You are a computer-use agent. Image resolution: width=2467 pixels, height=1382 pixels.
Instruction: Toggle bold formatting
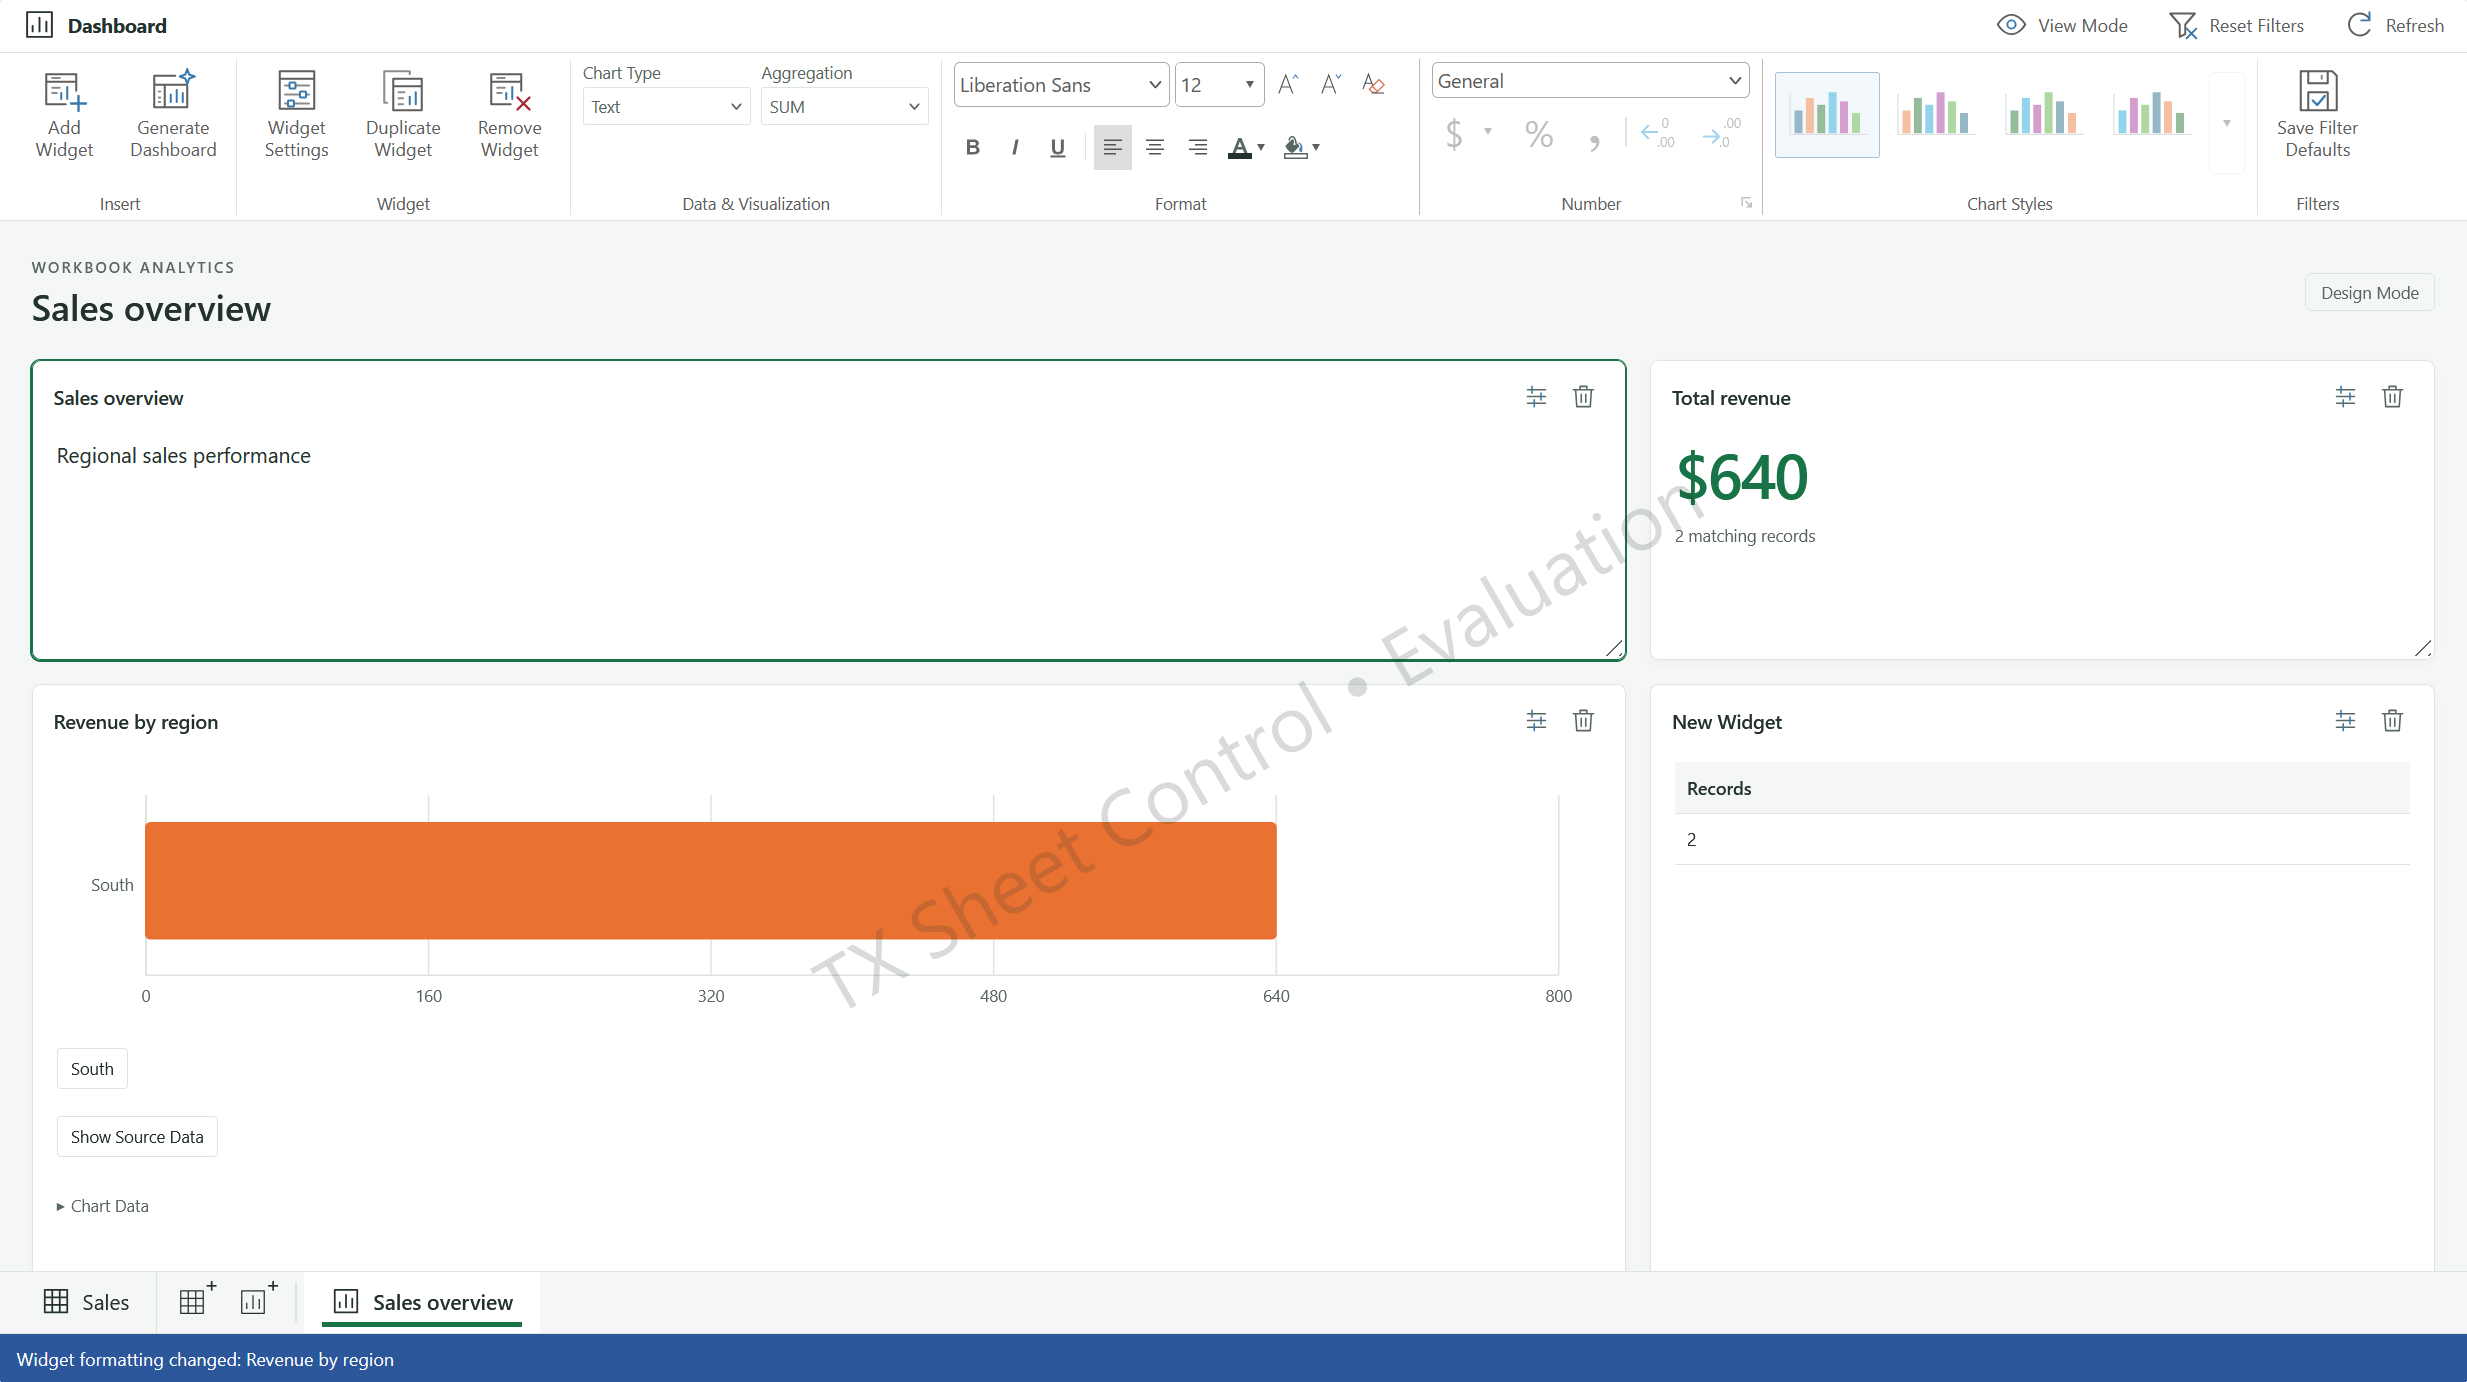[x=972, y=147]
